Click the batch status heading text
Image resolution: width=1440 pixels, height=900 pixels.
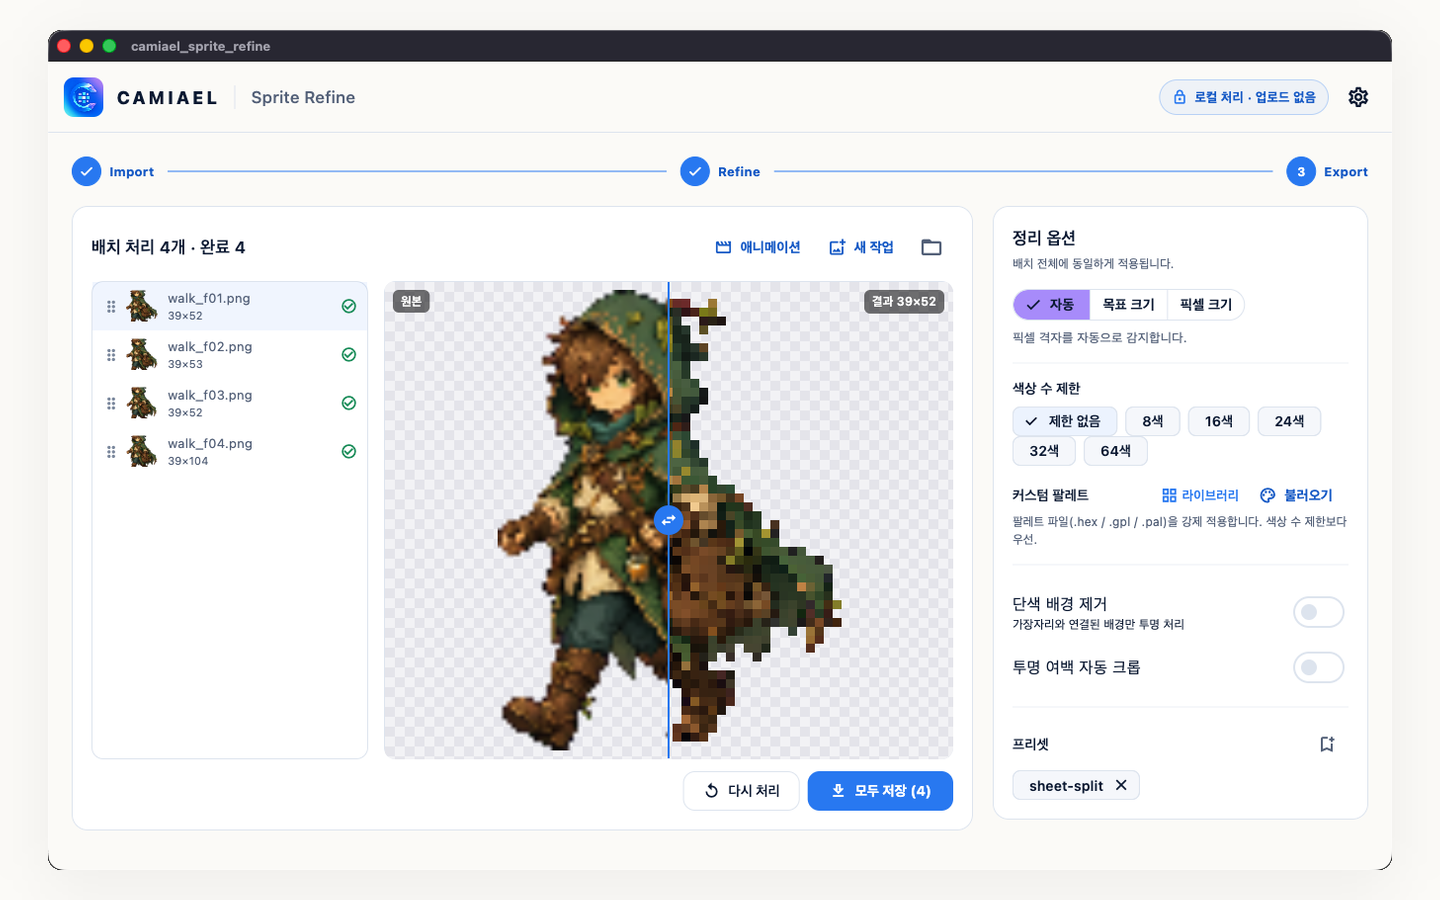[x=168, y=247]
